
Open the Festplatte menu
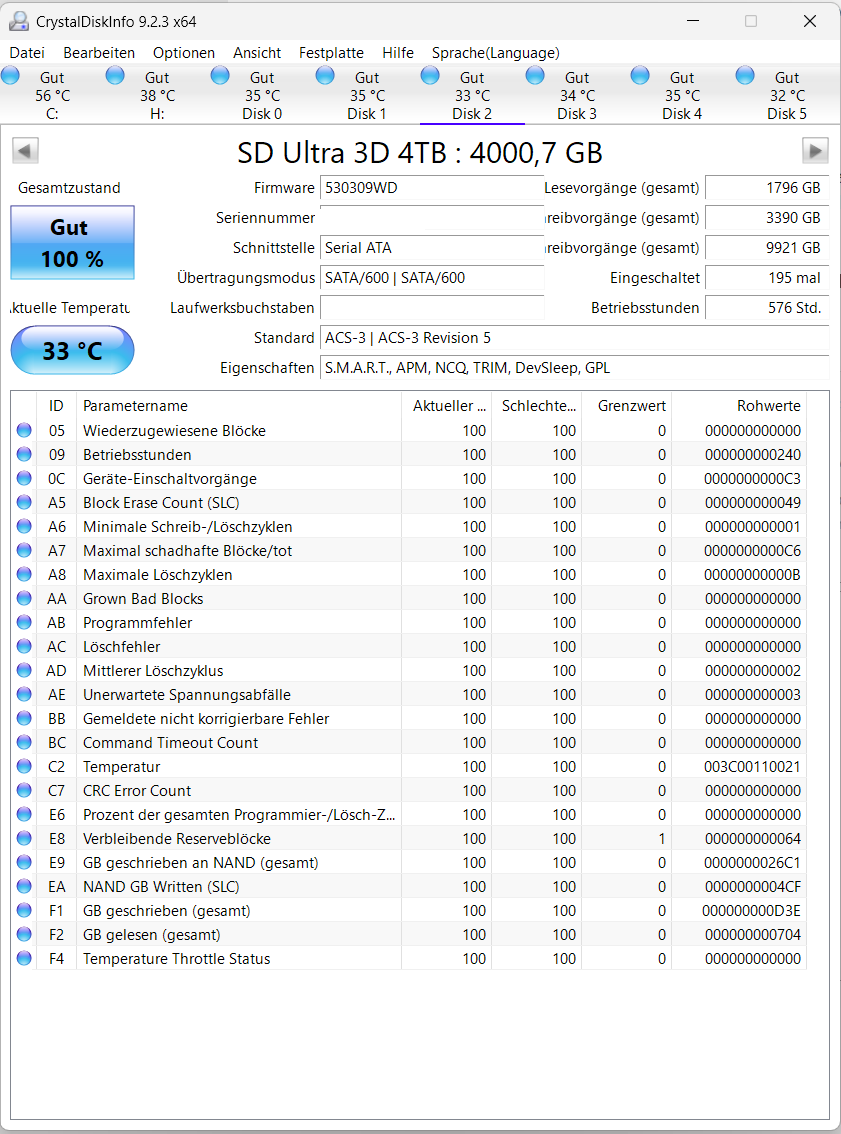[x=331, y=53]
